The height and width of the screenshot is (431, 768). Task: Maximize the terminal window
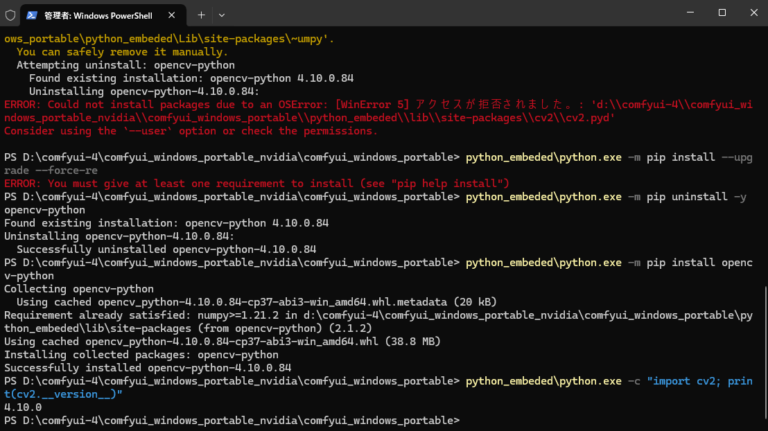(722, 13)
